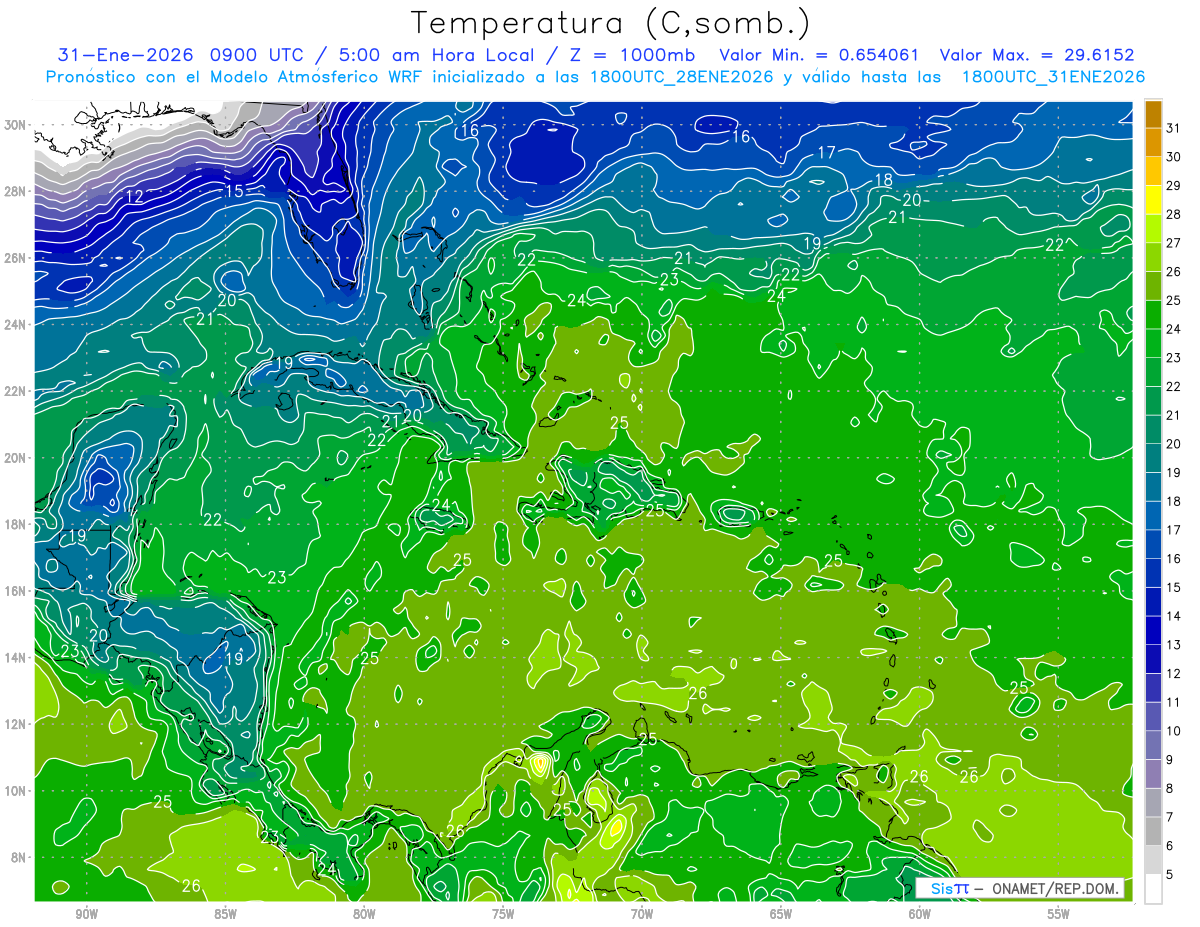This screenshot has height=927, width=1200.
Task: Click the '16N' latitude axis label
Action: [x=17, y=591]
